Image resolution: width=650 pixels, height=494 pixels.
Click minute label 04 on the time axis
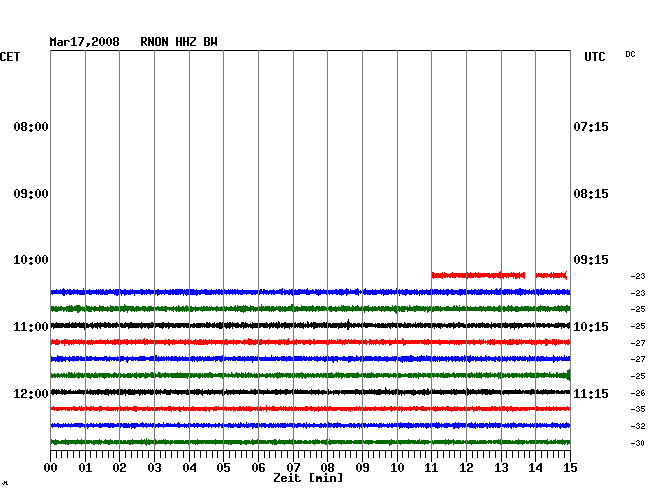coord(189,468)
